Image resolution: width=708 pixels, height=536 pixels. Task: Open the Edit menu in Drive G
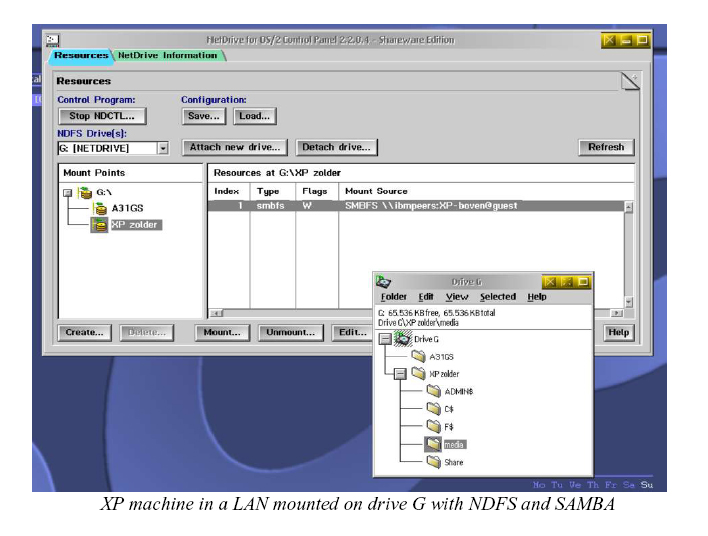click(425, 297)
